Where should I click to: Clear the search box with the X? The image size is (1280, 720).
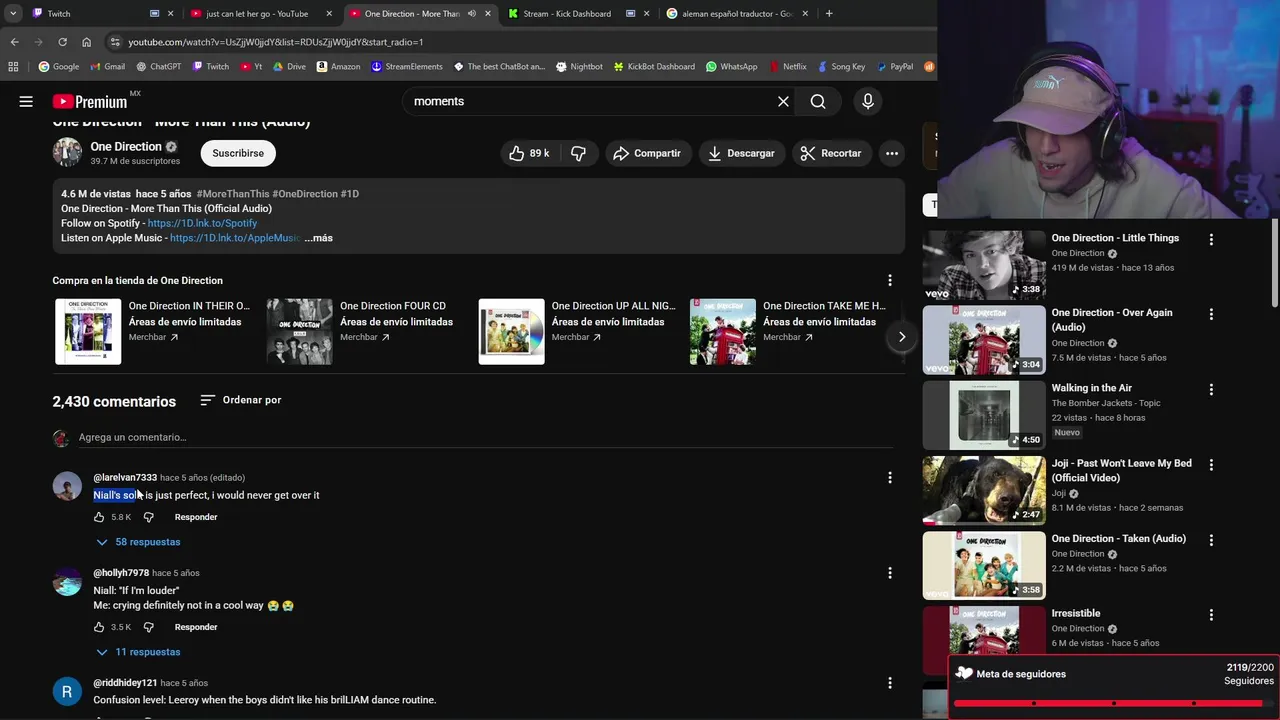click(x=783, y=101)
